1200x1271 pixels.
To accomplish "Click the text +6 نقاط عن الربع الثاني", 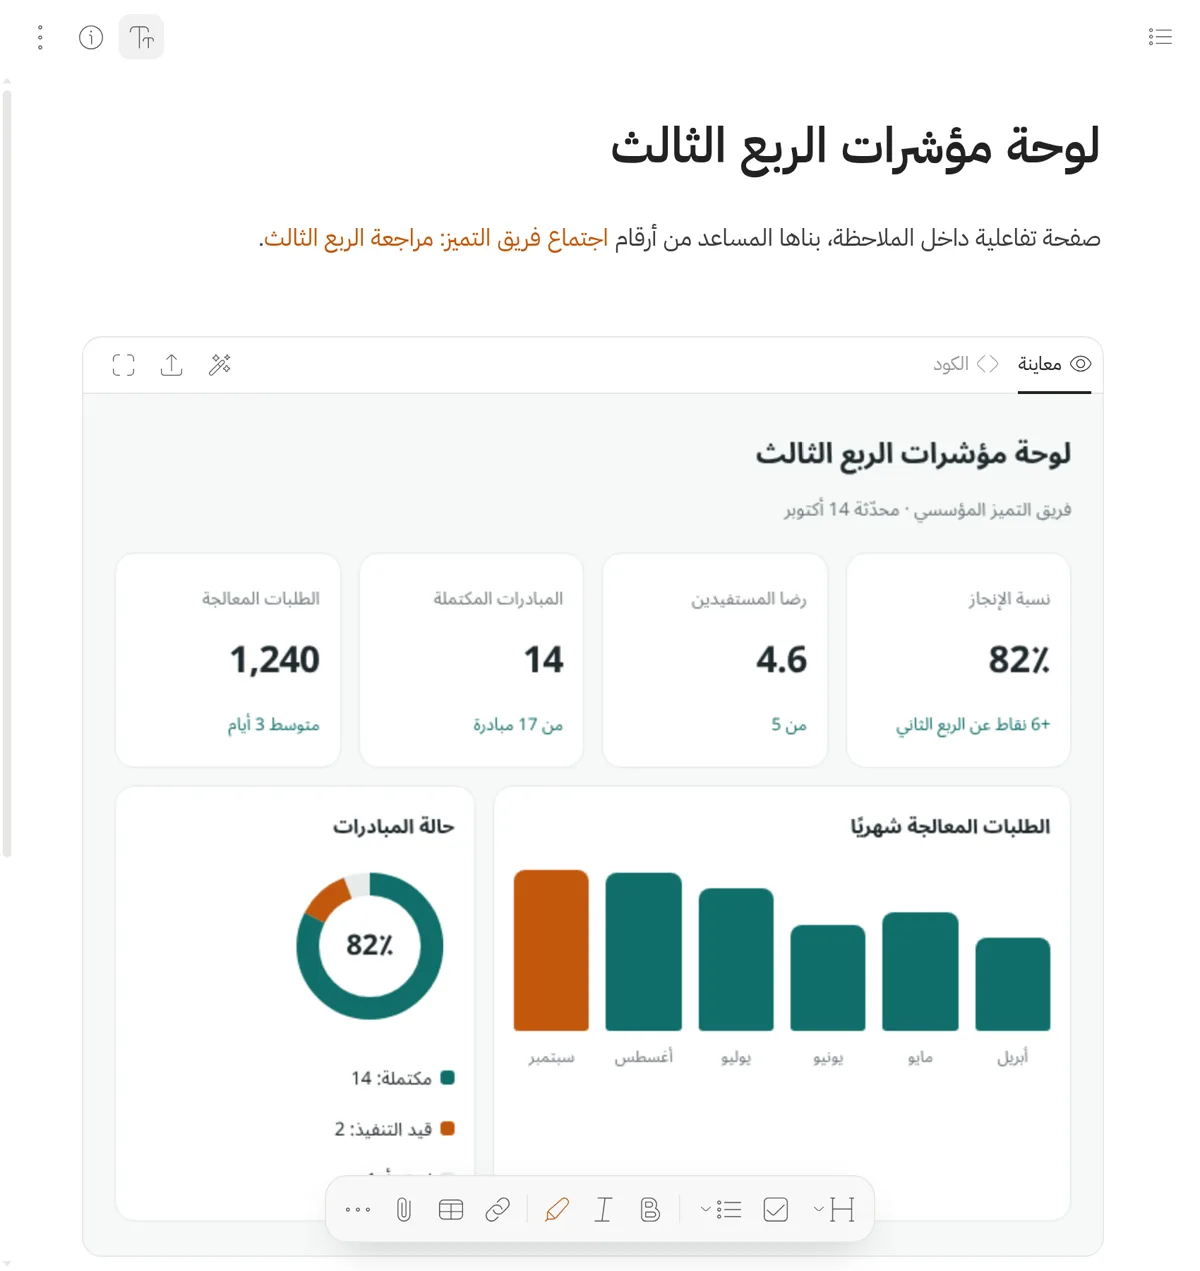I will [973, 724].
